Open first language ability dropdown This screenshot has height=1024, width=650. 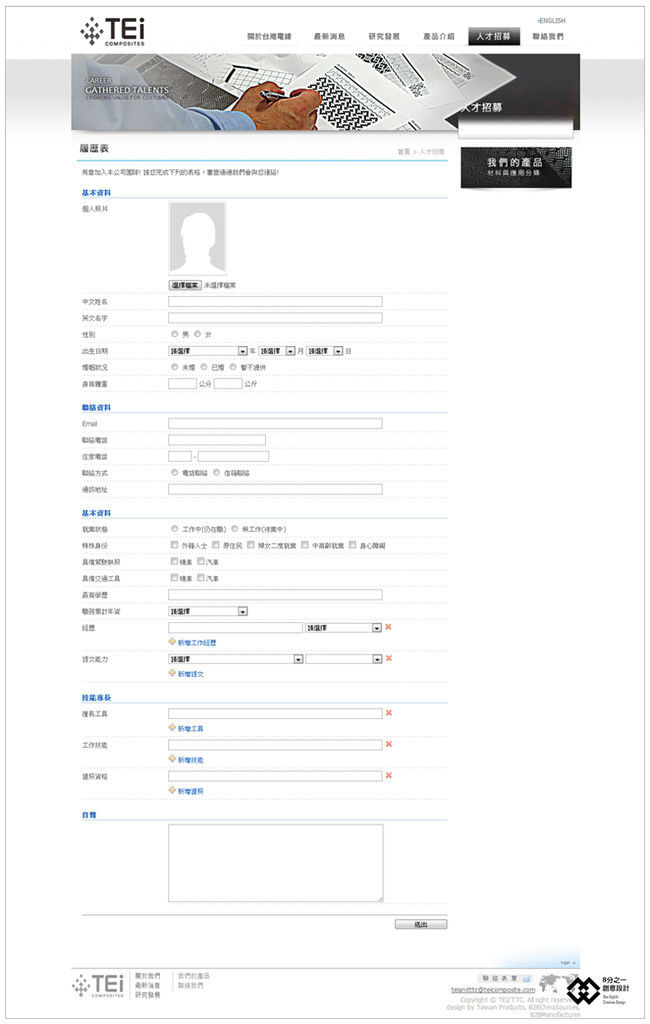click(236, 659)
